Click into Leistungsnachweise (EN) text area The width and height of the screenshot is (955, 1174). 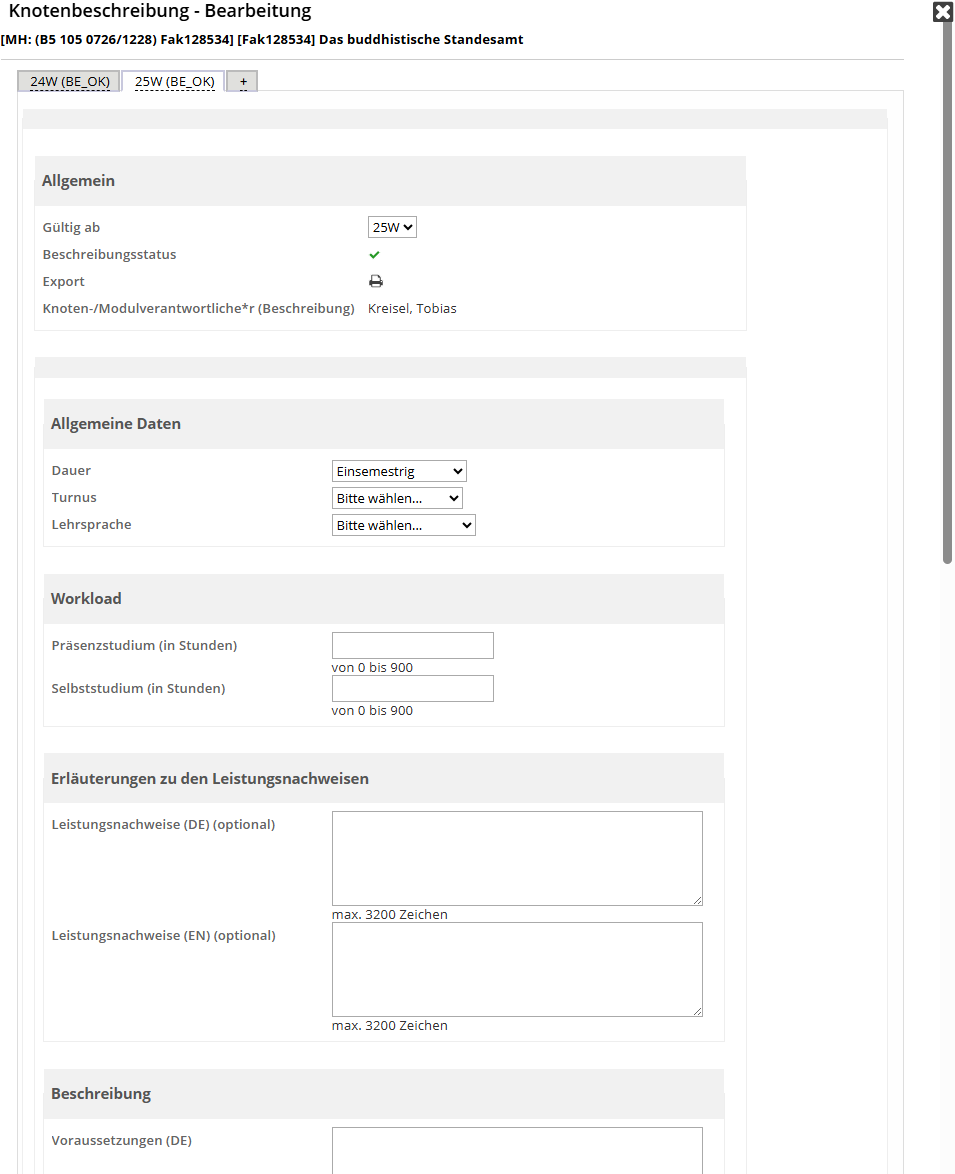click(x=516, y=969)
